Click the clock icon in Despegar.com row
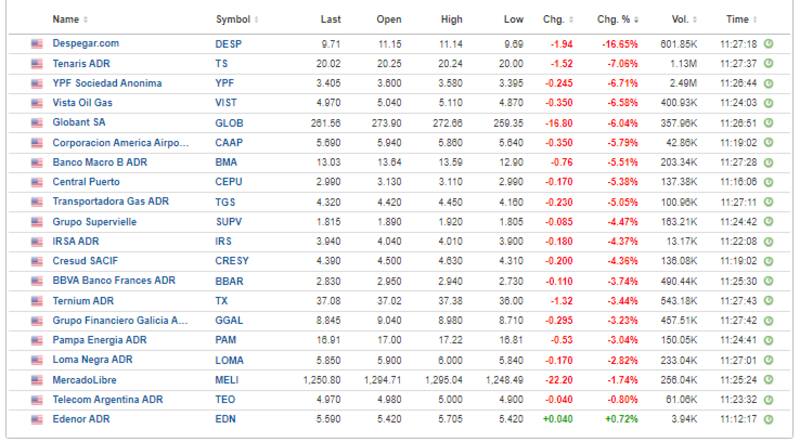This screenshot has width=800, height=442. coord(769,46)
